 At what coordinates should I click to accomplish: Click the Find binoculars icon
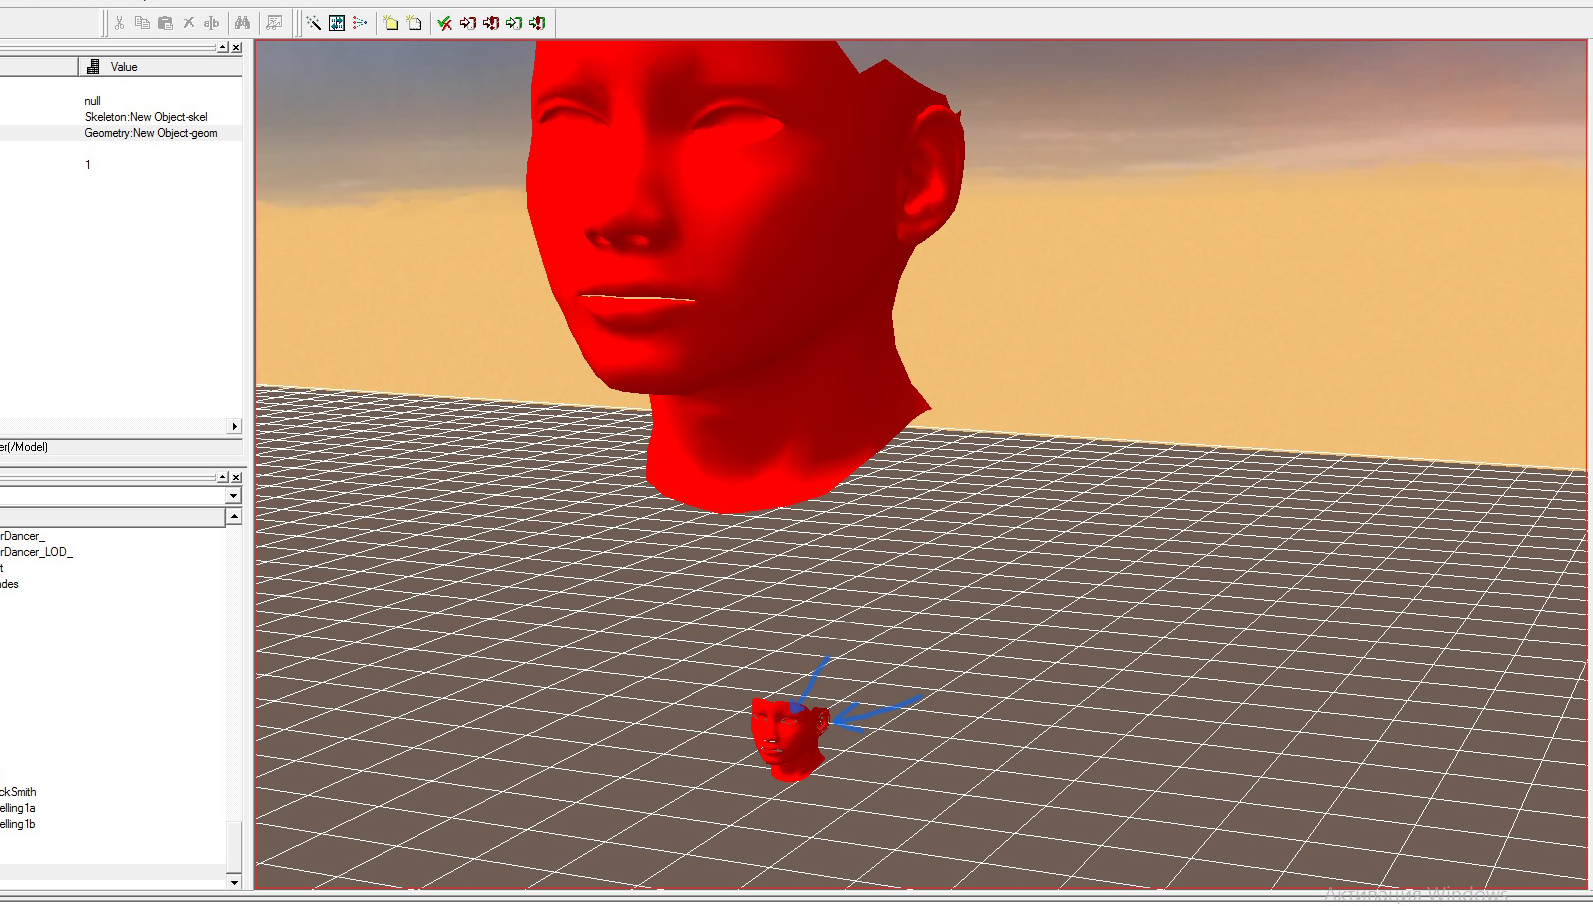[x=242, y=23]
